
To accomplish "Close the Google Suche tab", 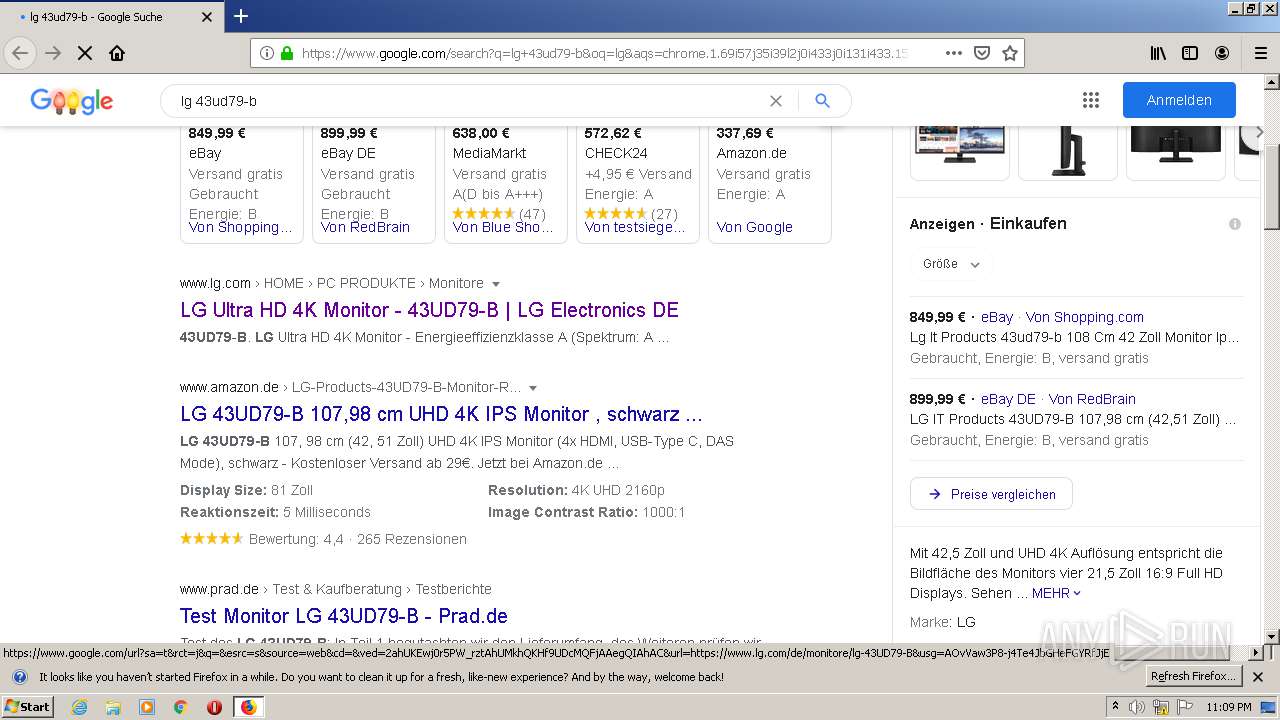I will pos(207,17).
